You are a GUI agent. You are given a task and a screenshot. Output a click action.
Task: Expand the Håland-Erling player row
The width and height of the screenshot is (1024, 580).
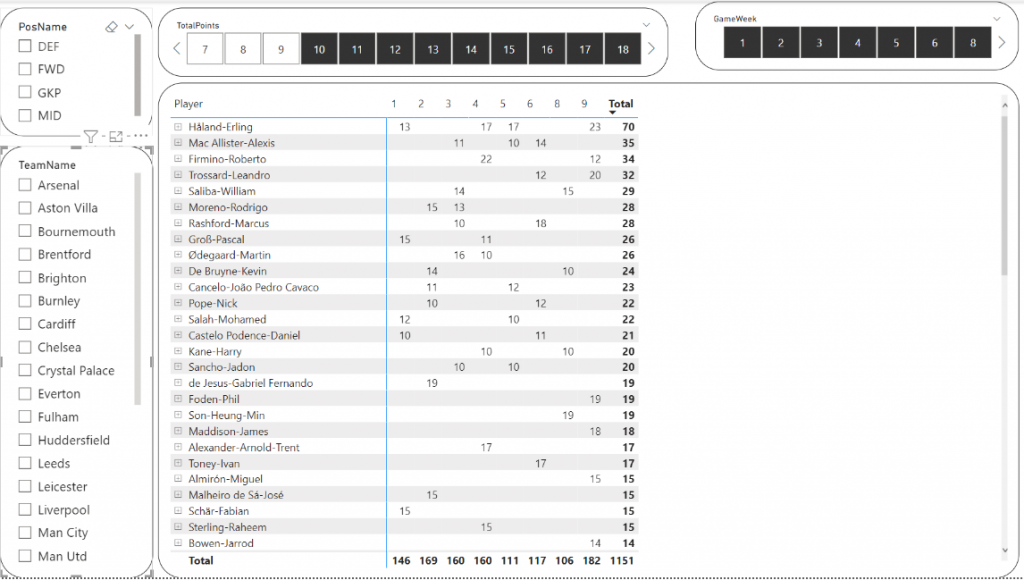[x=177, y=127]
